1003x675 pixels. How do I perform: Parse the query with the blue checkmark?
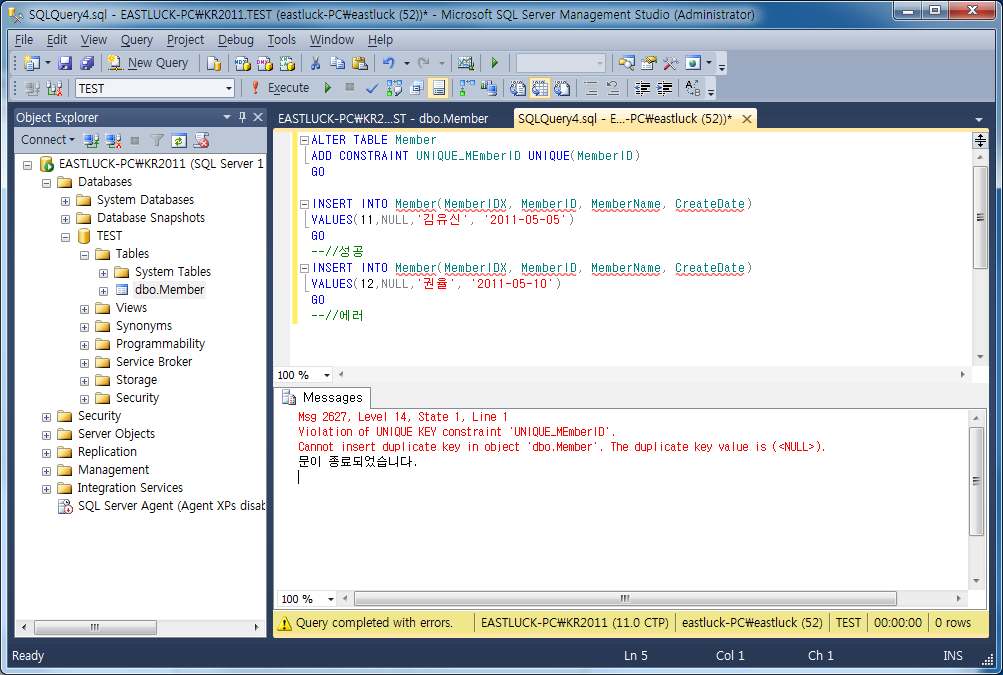(372, 88)
